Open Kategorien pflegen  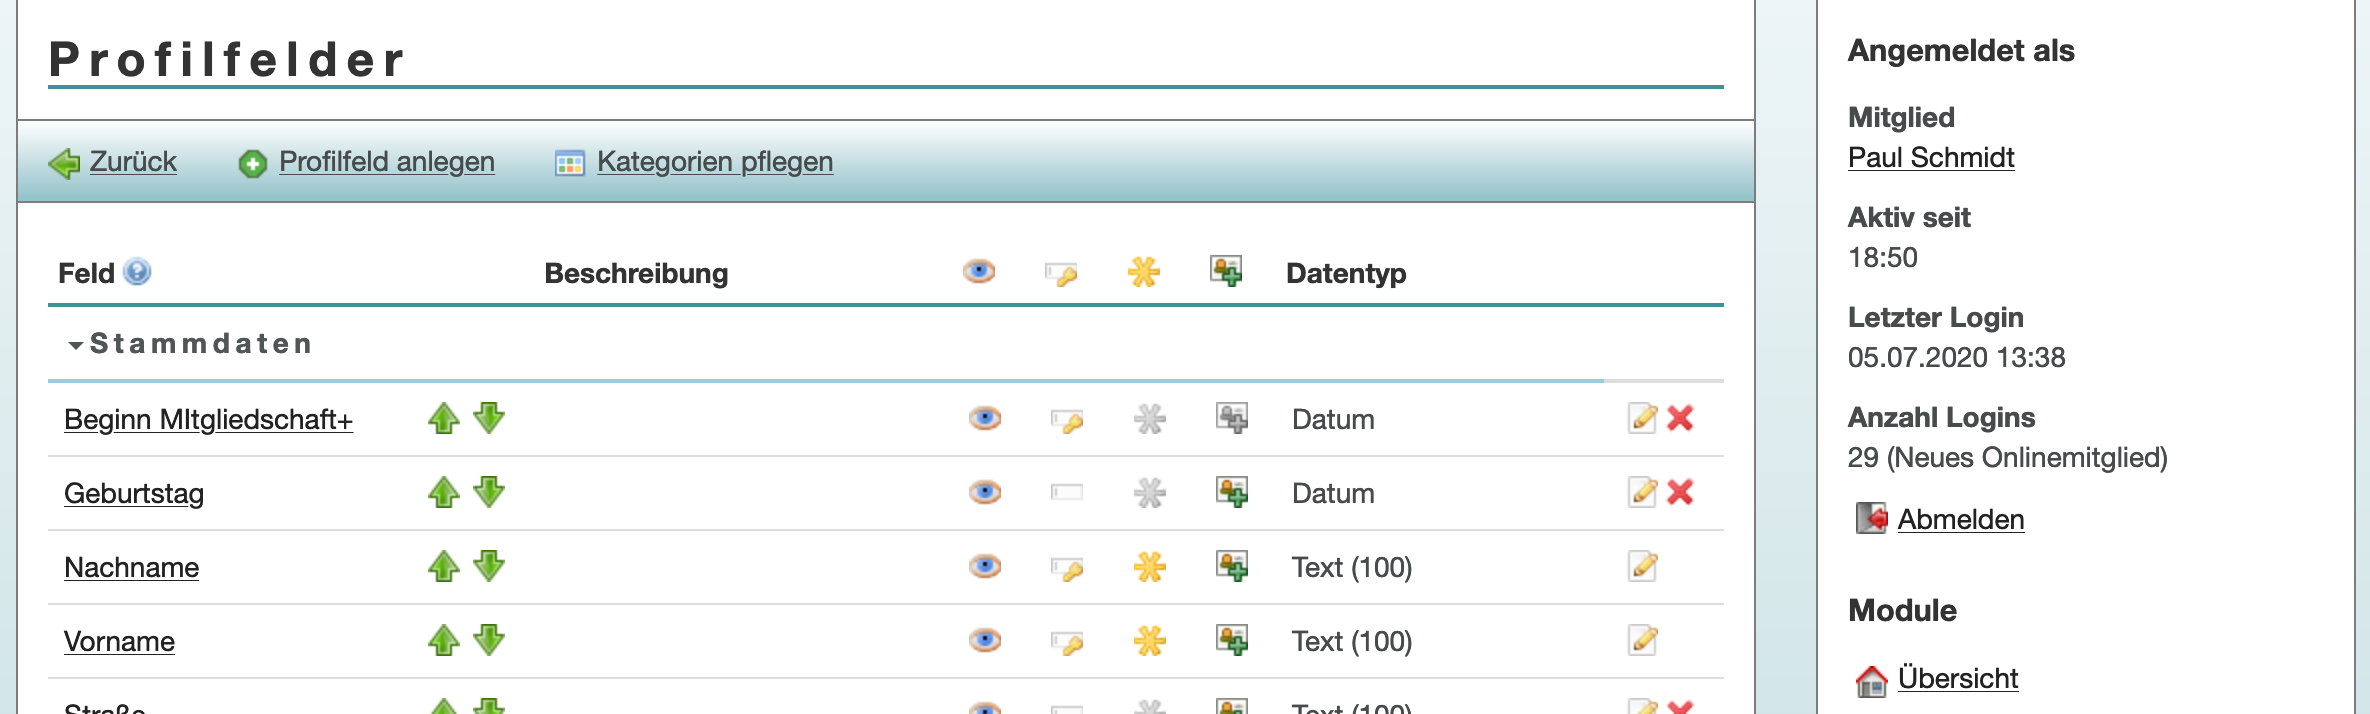tap(714, 162)
